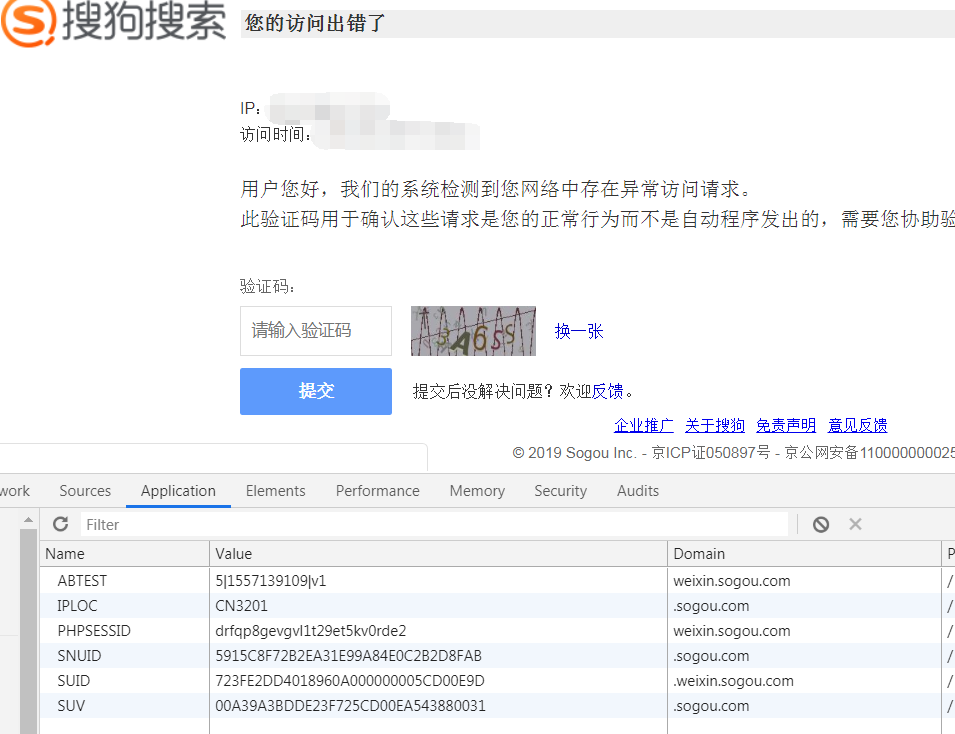Switch to the Memory tab
This screenshot has width=955, height=734.
click(477, 491)
